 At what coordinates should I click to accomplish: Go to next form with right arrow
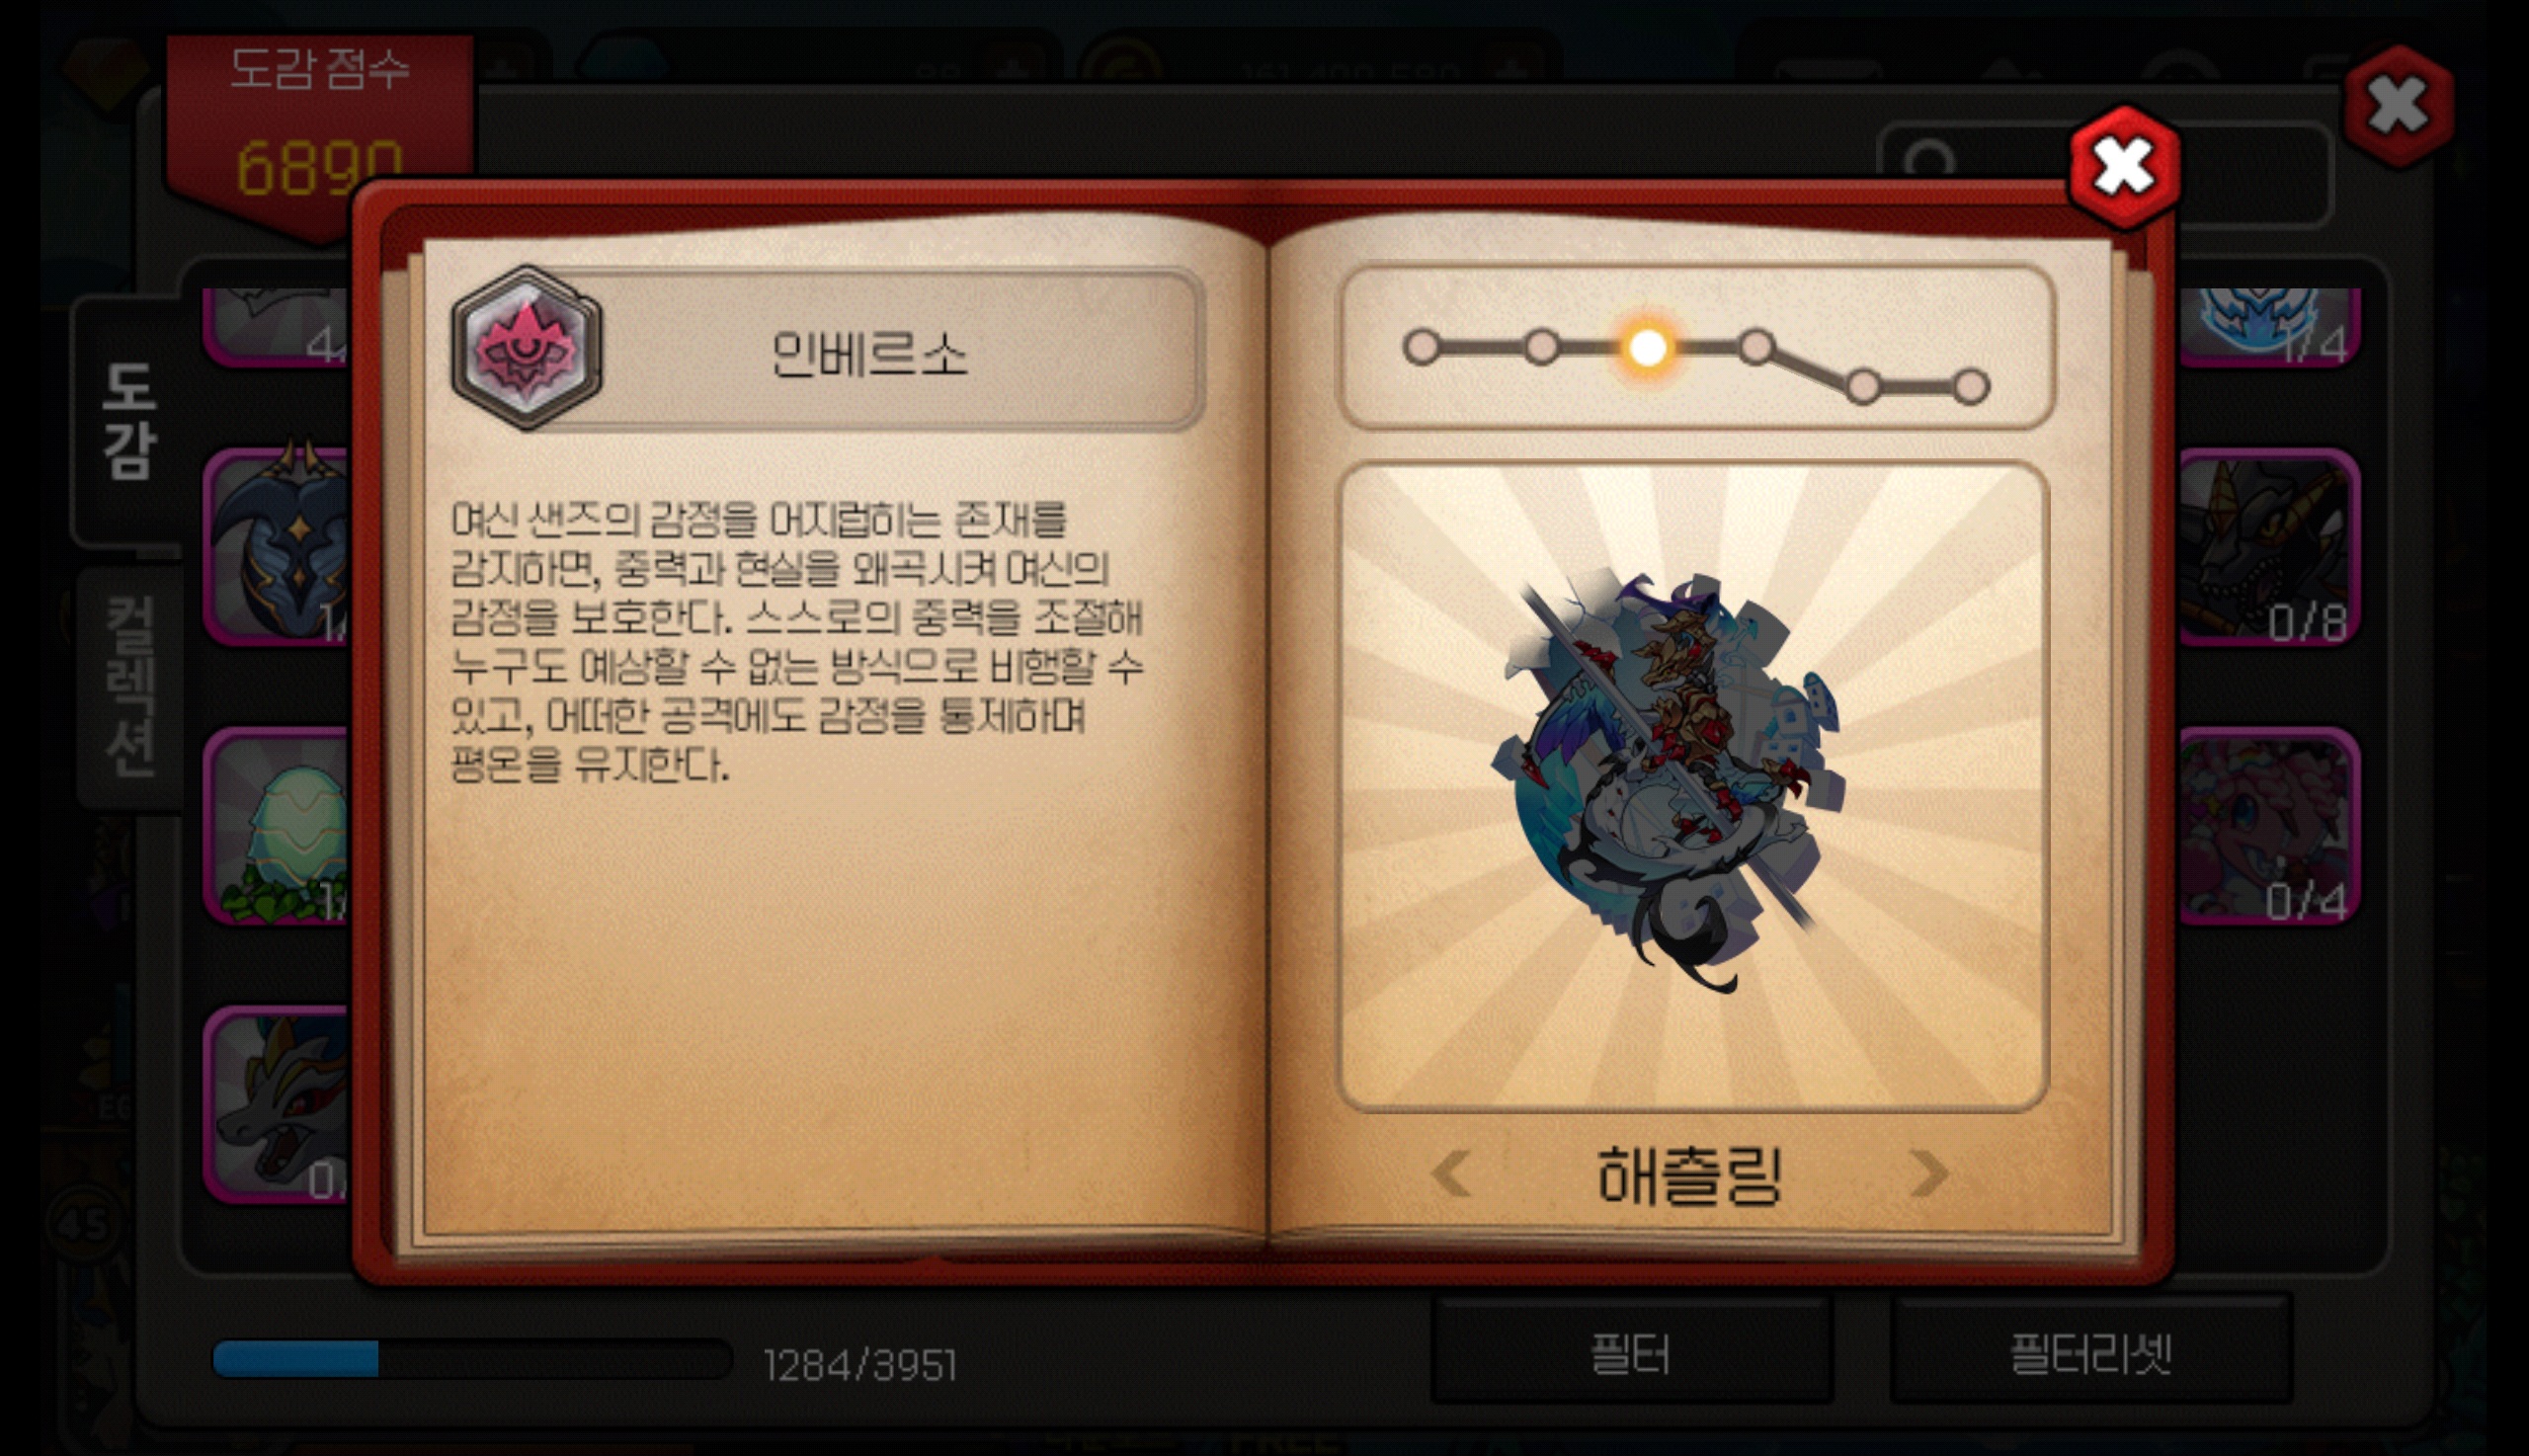[1928, 1173]
